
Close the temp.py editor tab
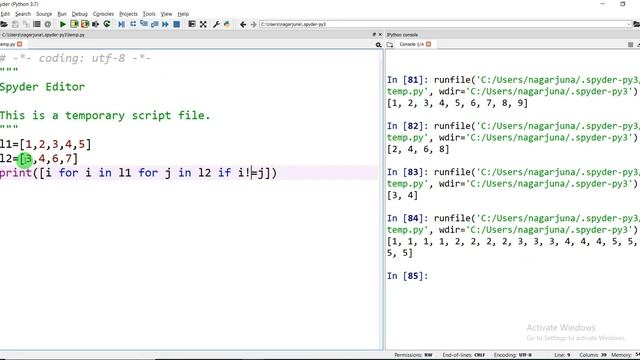click(x=20, y=44)
